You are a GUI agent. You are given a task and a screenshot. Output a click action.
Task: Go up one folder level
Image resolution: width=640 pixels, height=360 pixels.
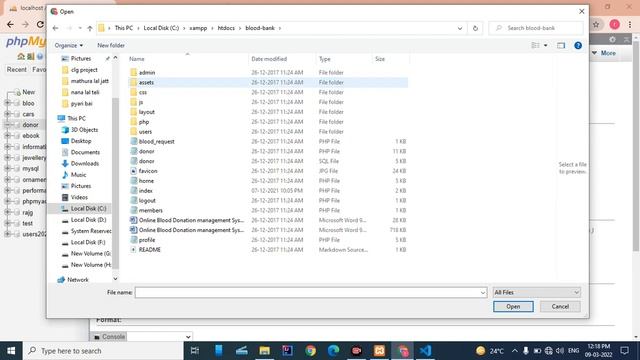click(90, 28)
